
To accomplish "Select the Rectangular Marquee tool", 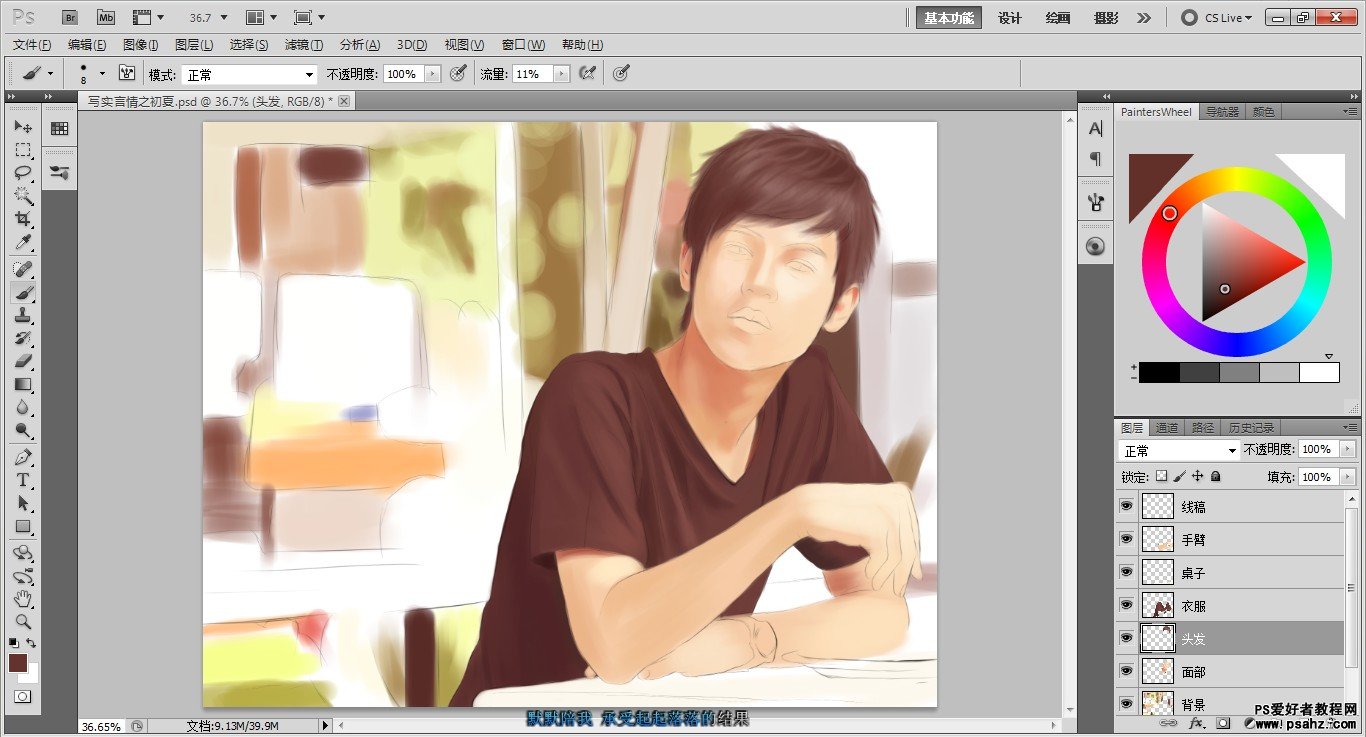I will pos(23,150).
